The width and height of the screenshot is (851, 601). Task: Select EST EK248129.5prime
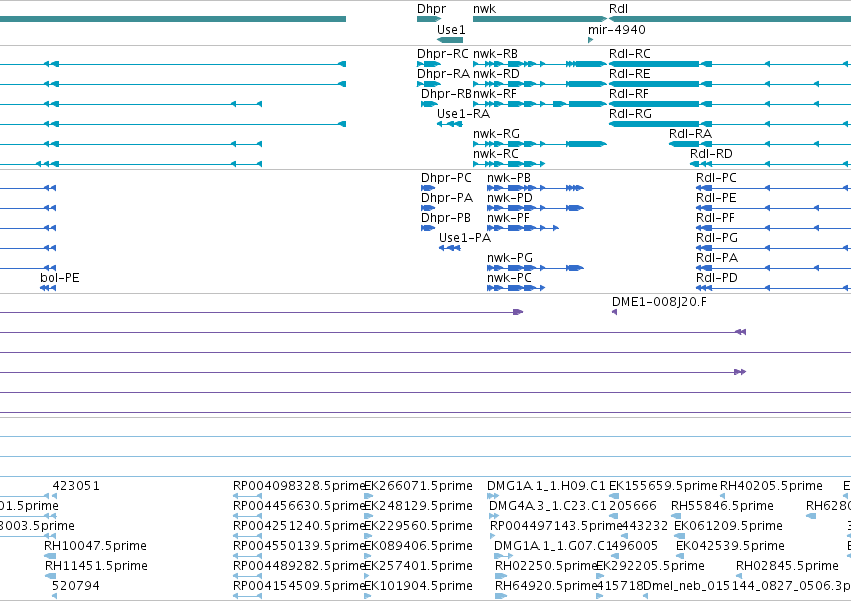[368, 516]
